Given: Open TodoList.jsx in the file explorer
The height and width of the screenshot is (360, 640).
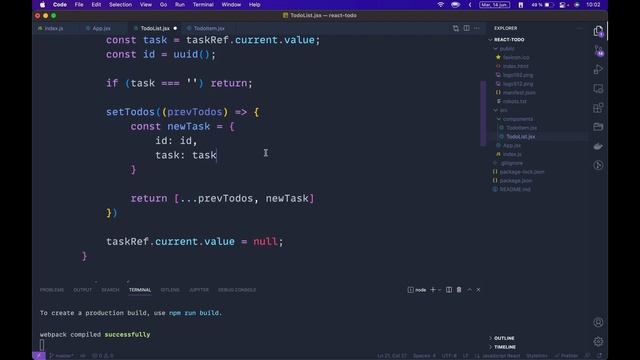Looking at the screenshot, I should coord(520,137).
